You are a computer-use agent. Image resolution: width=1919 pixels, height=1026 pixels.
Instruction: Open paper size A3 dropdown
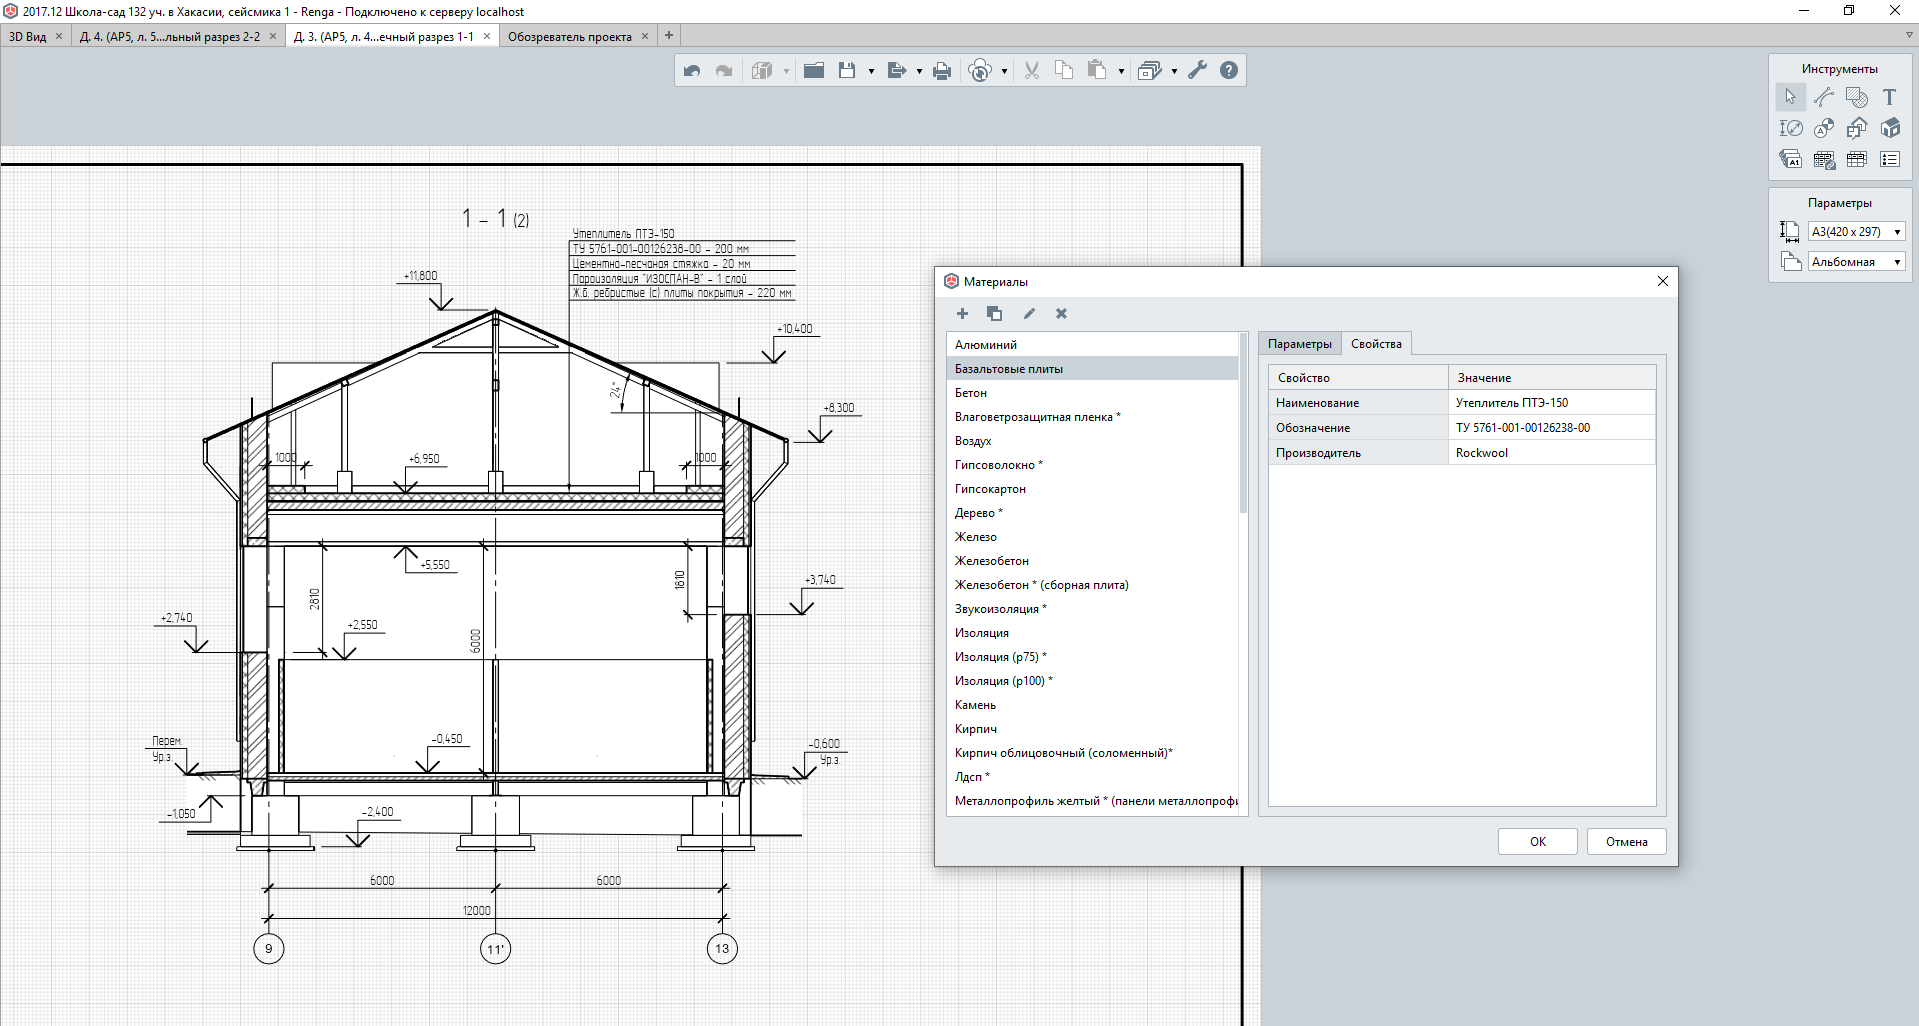tap(1856, 232)
